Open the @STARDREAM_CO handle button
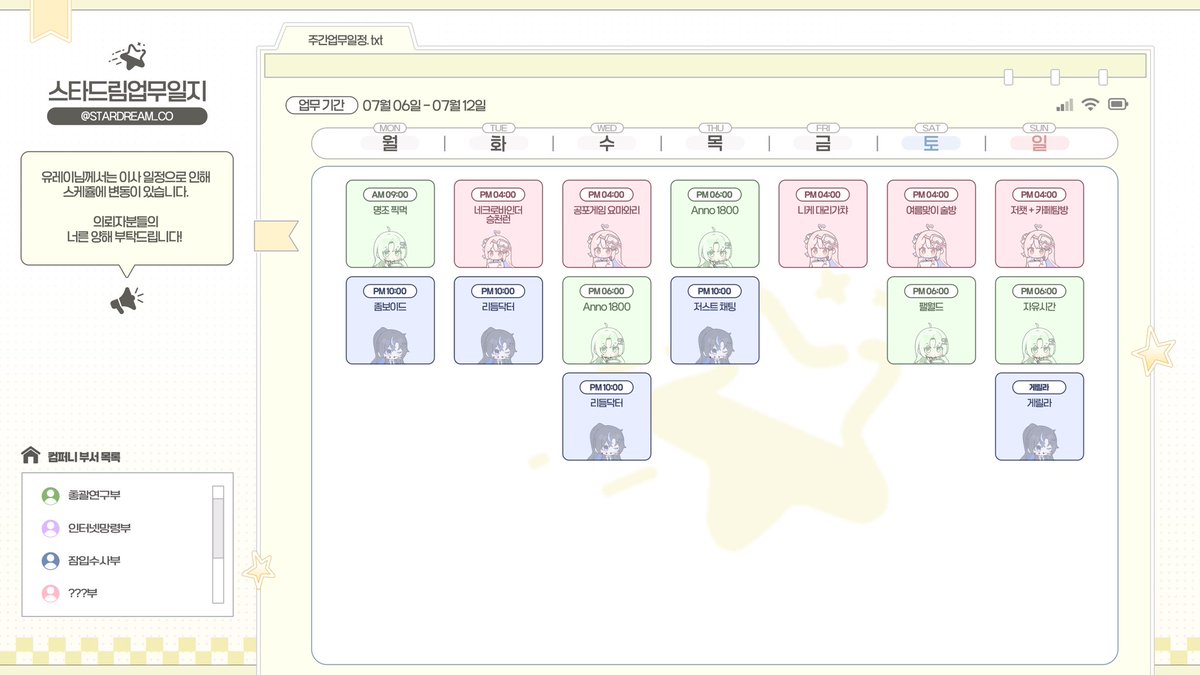 pos(127,116)
